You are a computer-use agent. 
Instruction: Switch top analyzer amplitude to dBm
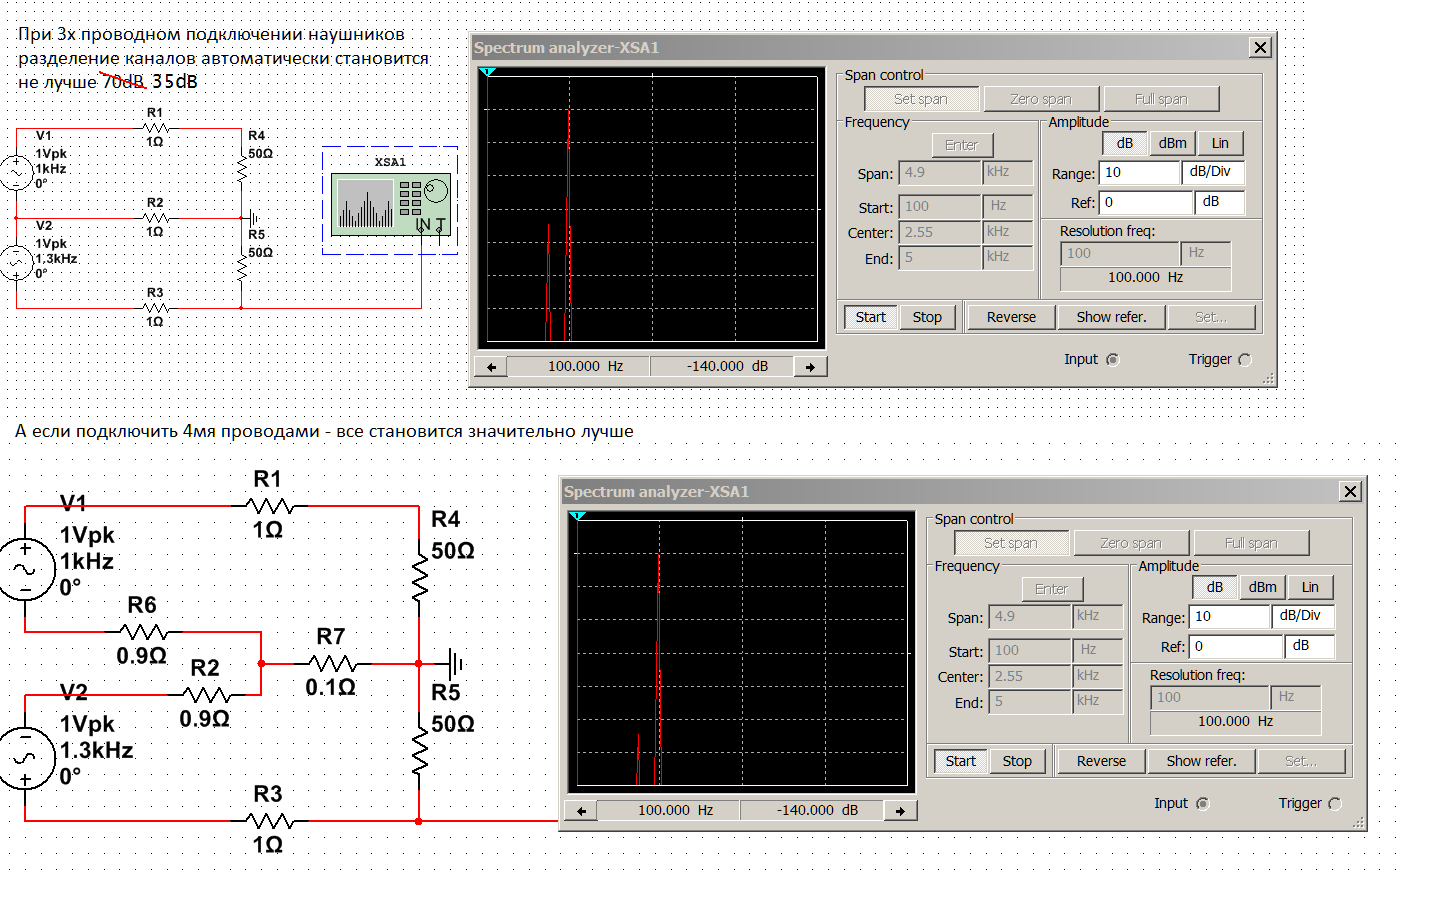tap(1172, 144)
